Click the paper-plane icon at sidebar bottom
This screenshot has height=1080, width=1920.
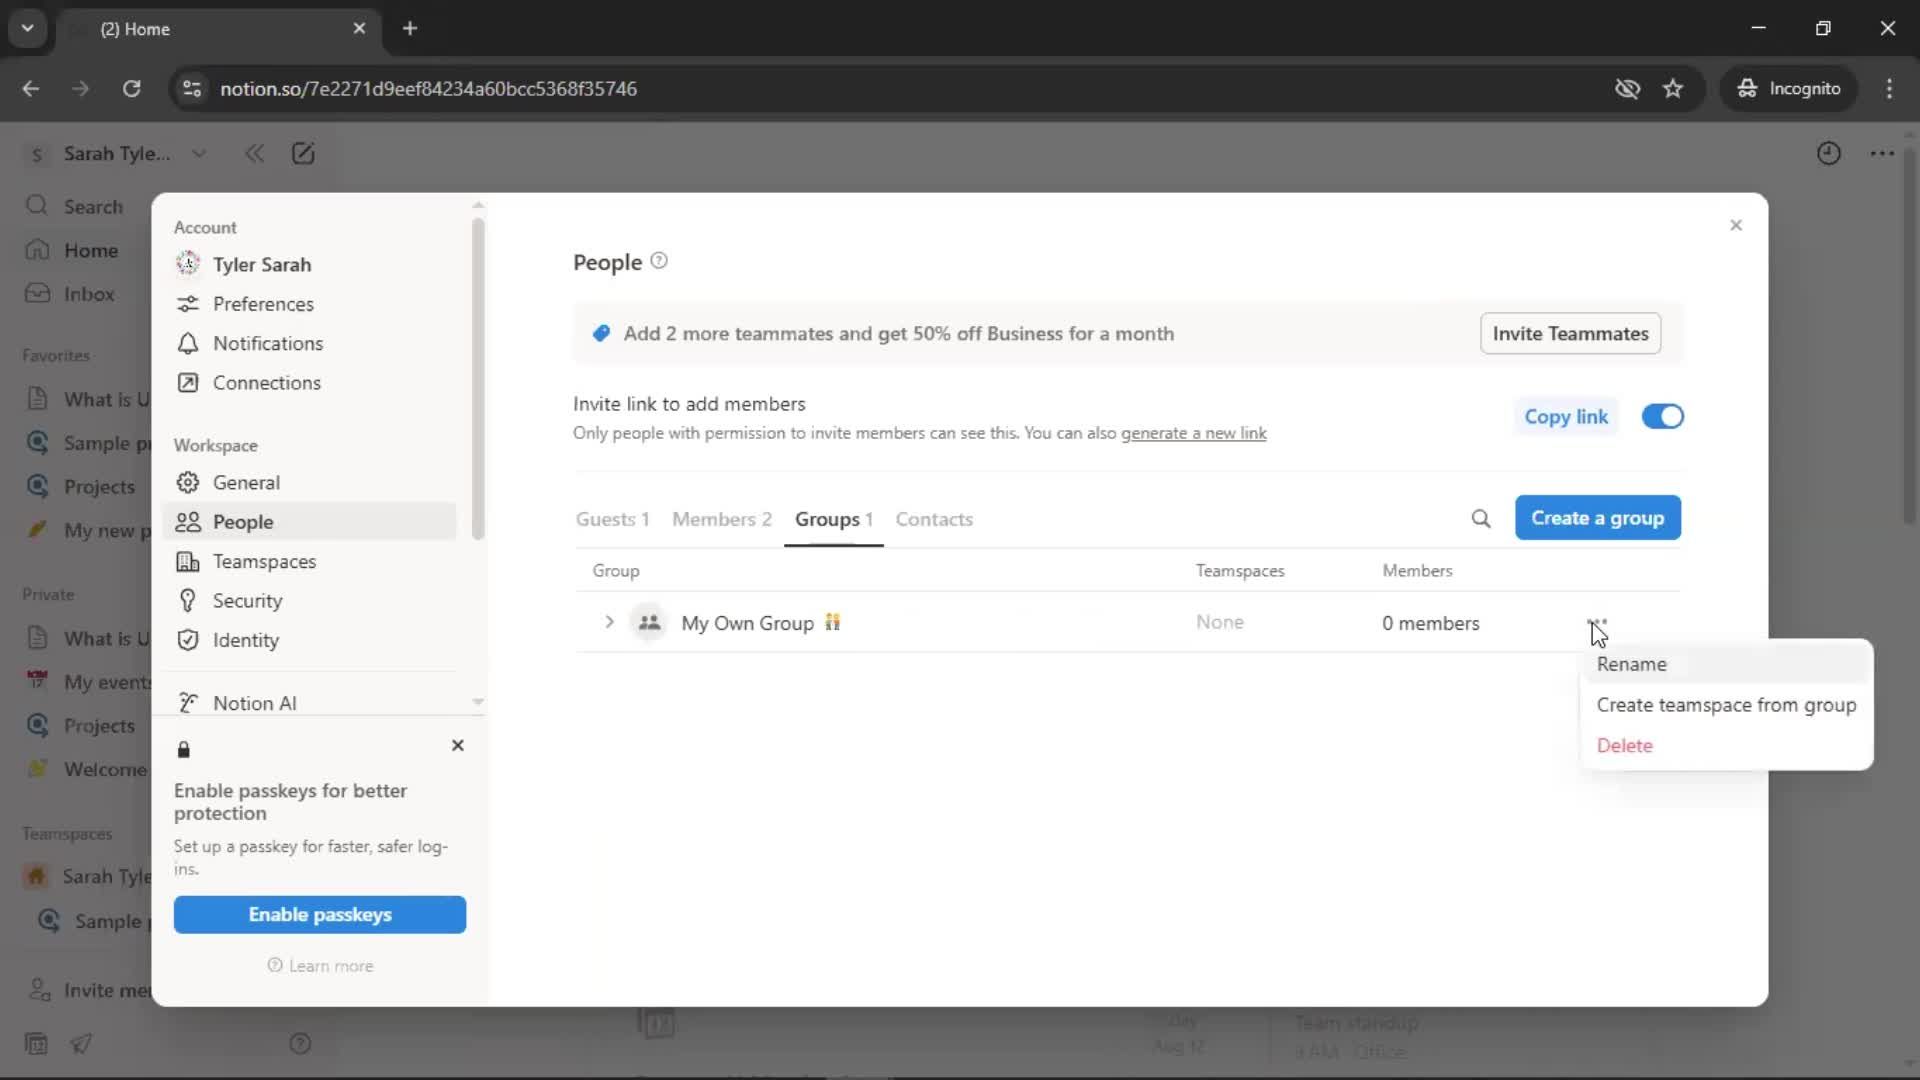coord(81,1043)
